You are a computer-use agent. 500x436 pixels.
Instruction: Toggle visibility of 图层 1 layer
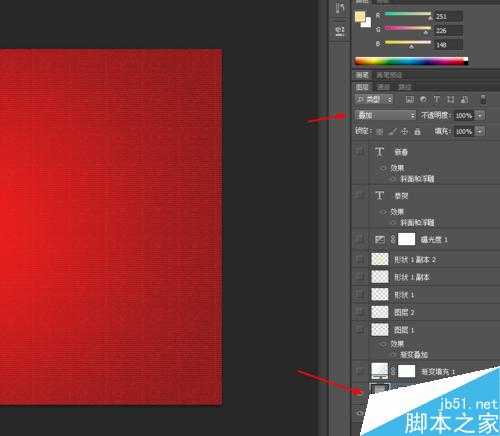pos(360,330)
